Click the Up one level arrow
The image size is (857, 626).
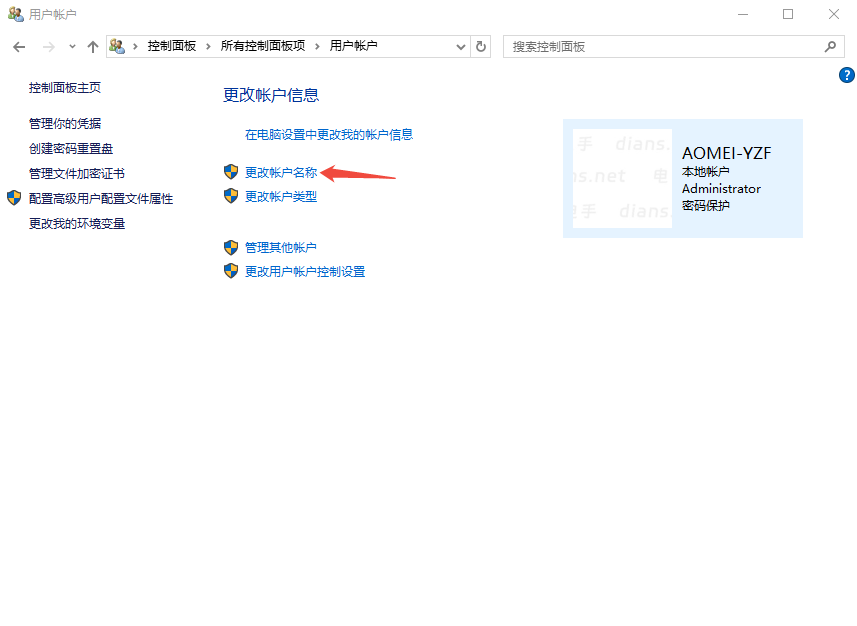coord(92,46)
